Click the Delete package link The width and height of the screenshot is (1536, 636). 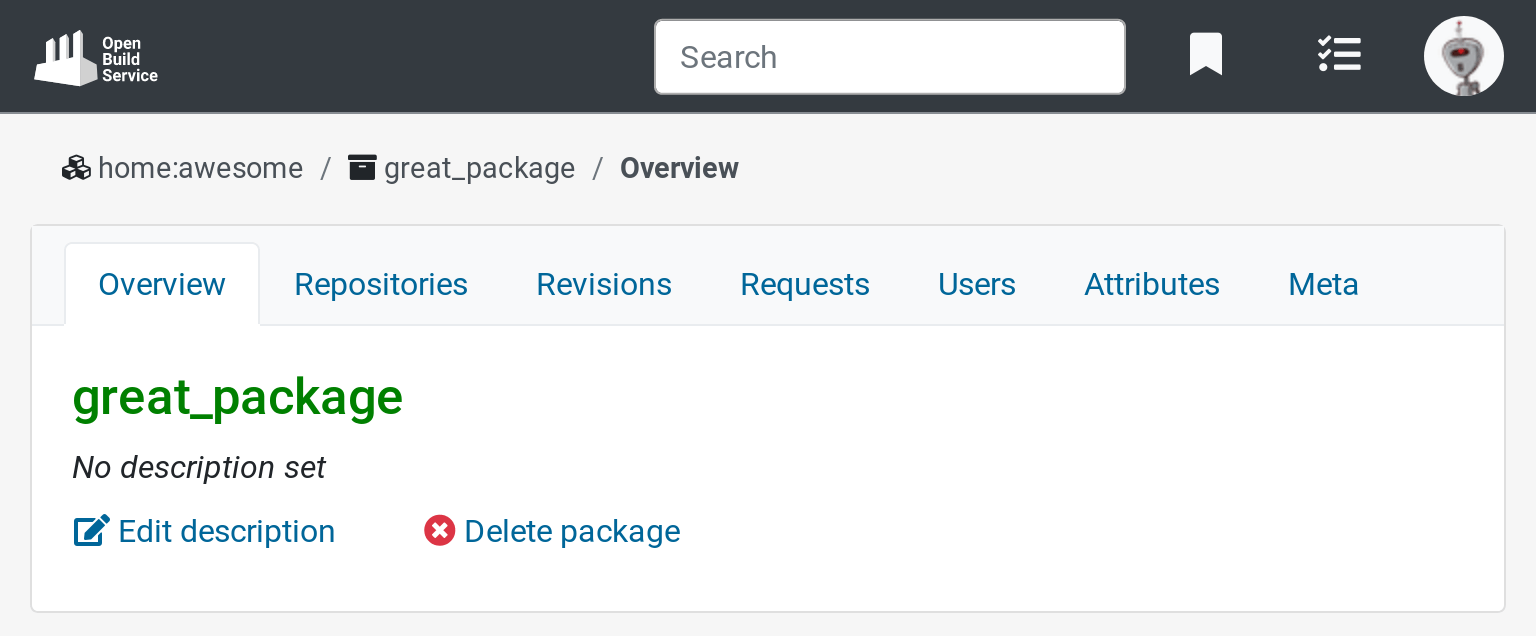(x=572, y=531)
